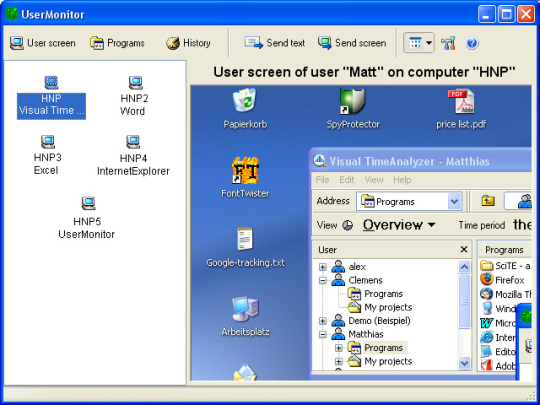Select the HNP computer icon
540x405 pixels.
point(51,97)
